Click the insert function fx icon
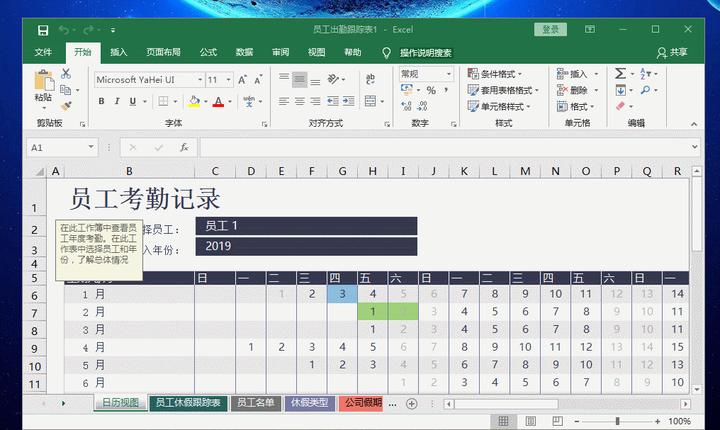Screen dimensions: 720x430 point(184,147)
